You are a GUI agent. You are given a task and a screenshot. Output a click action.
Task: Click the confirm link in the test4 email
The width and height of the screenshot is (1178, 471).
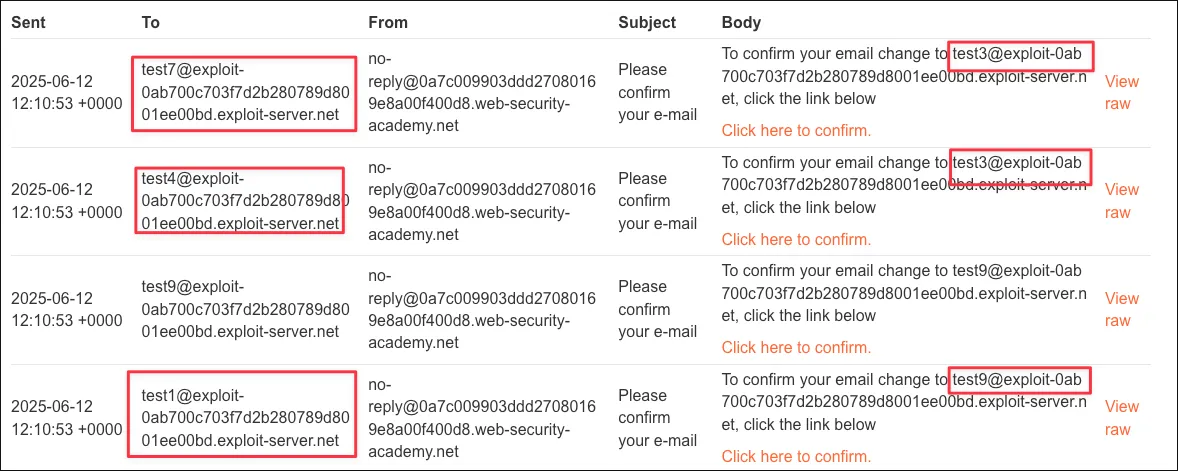coord(796,239)
